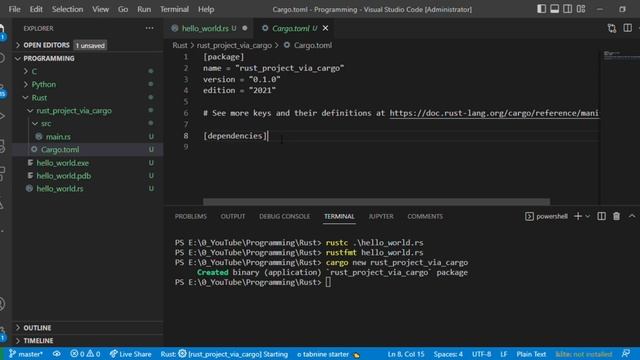Screen dimensions: 640x360
Task: Open the terminal launch profile dropdown arrow
Action: point(588,216)
